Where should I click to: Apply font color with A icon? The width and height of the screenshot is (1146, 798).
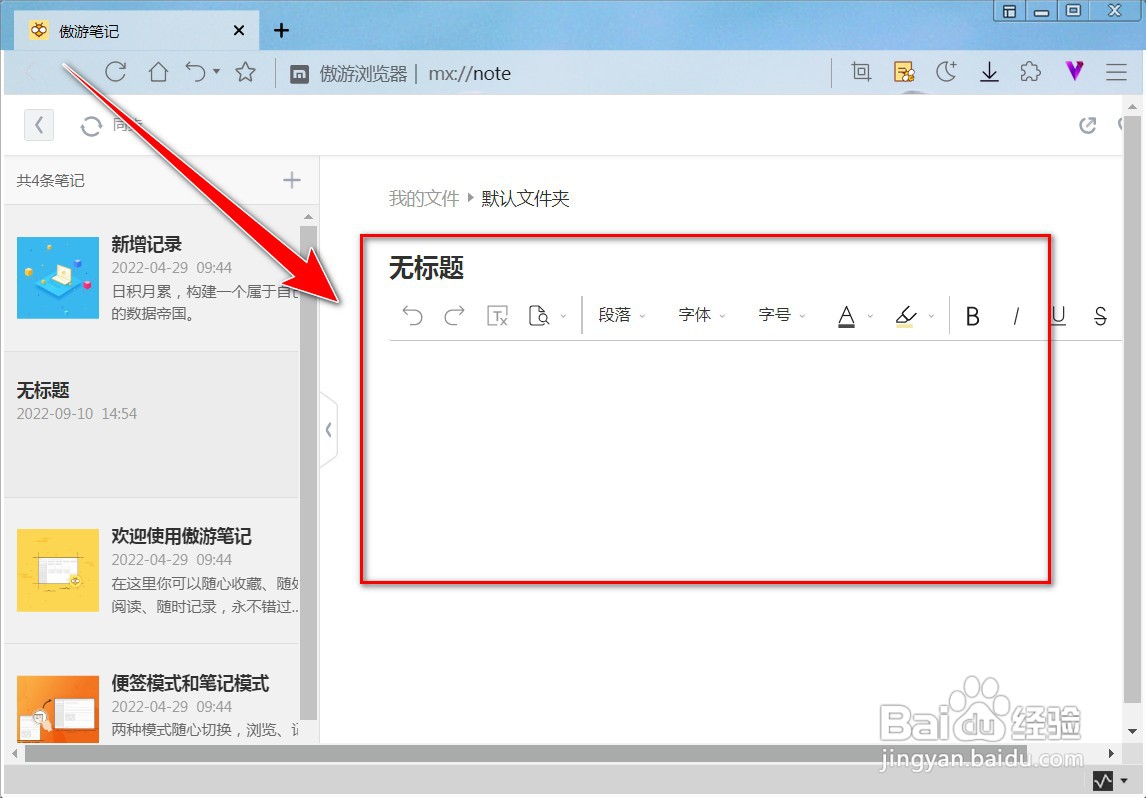pyautogui.click(x=846, y=316)
